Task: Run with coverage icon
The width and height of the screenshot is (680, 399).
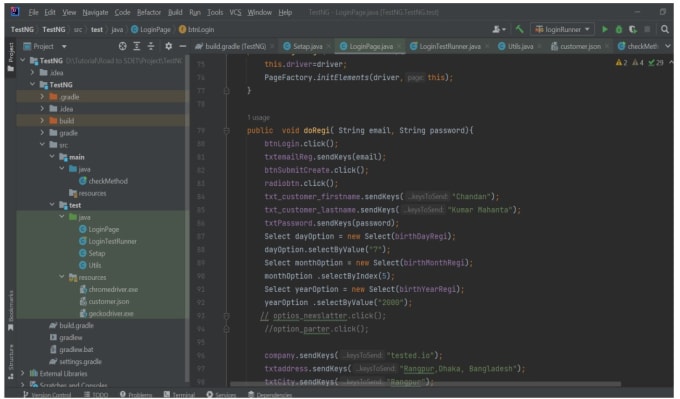Action: point(633,29)
